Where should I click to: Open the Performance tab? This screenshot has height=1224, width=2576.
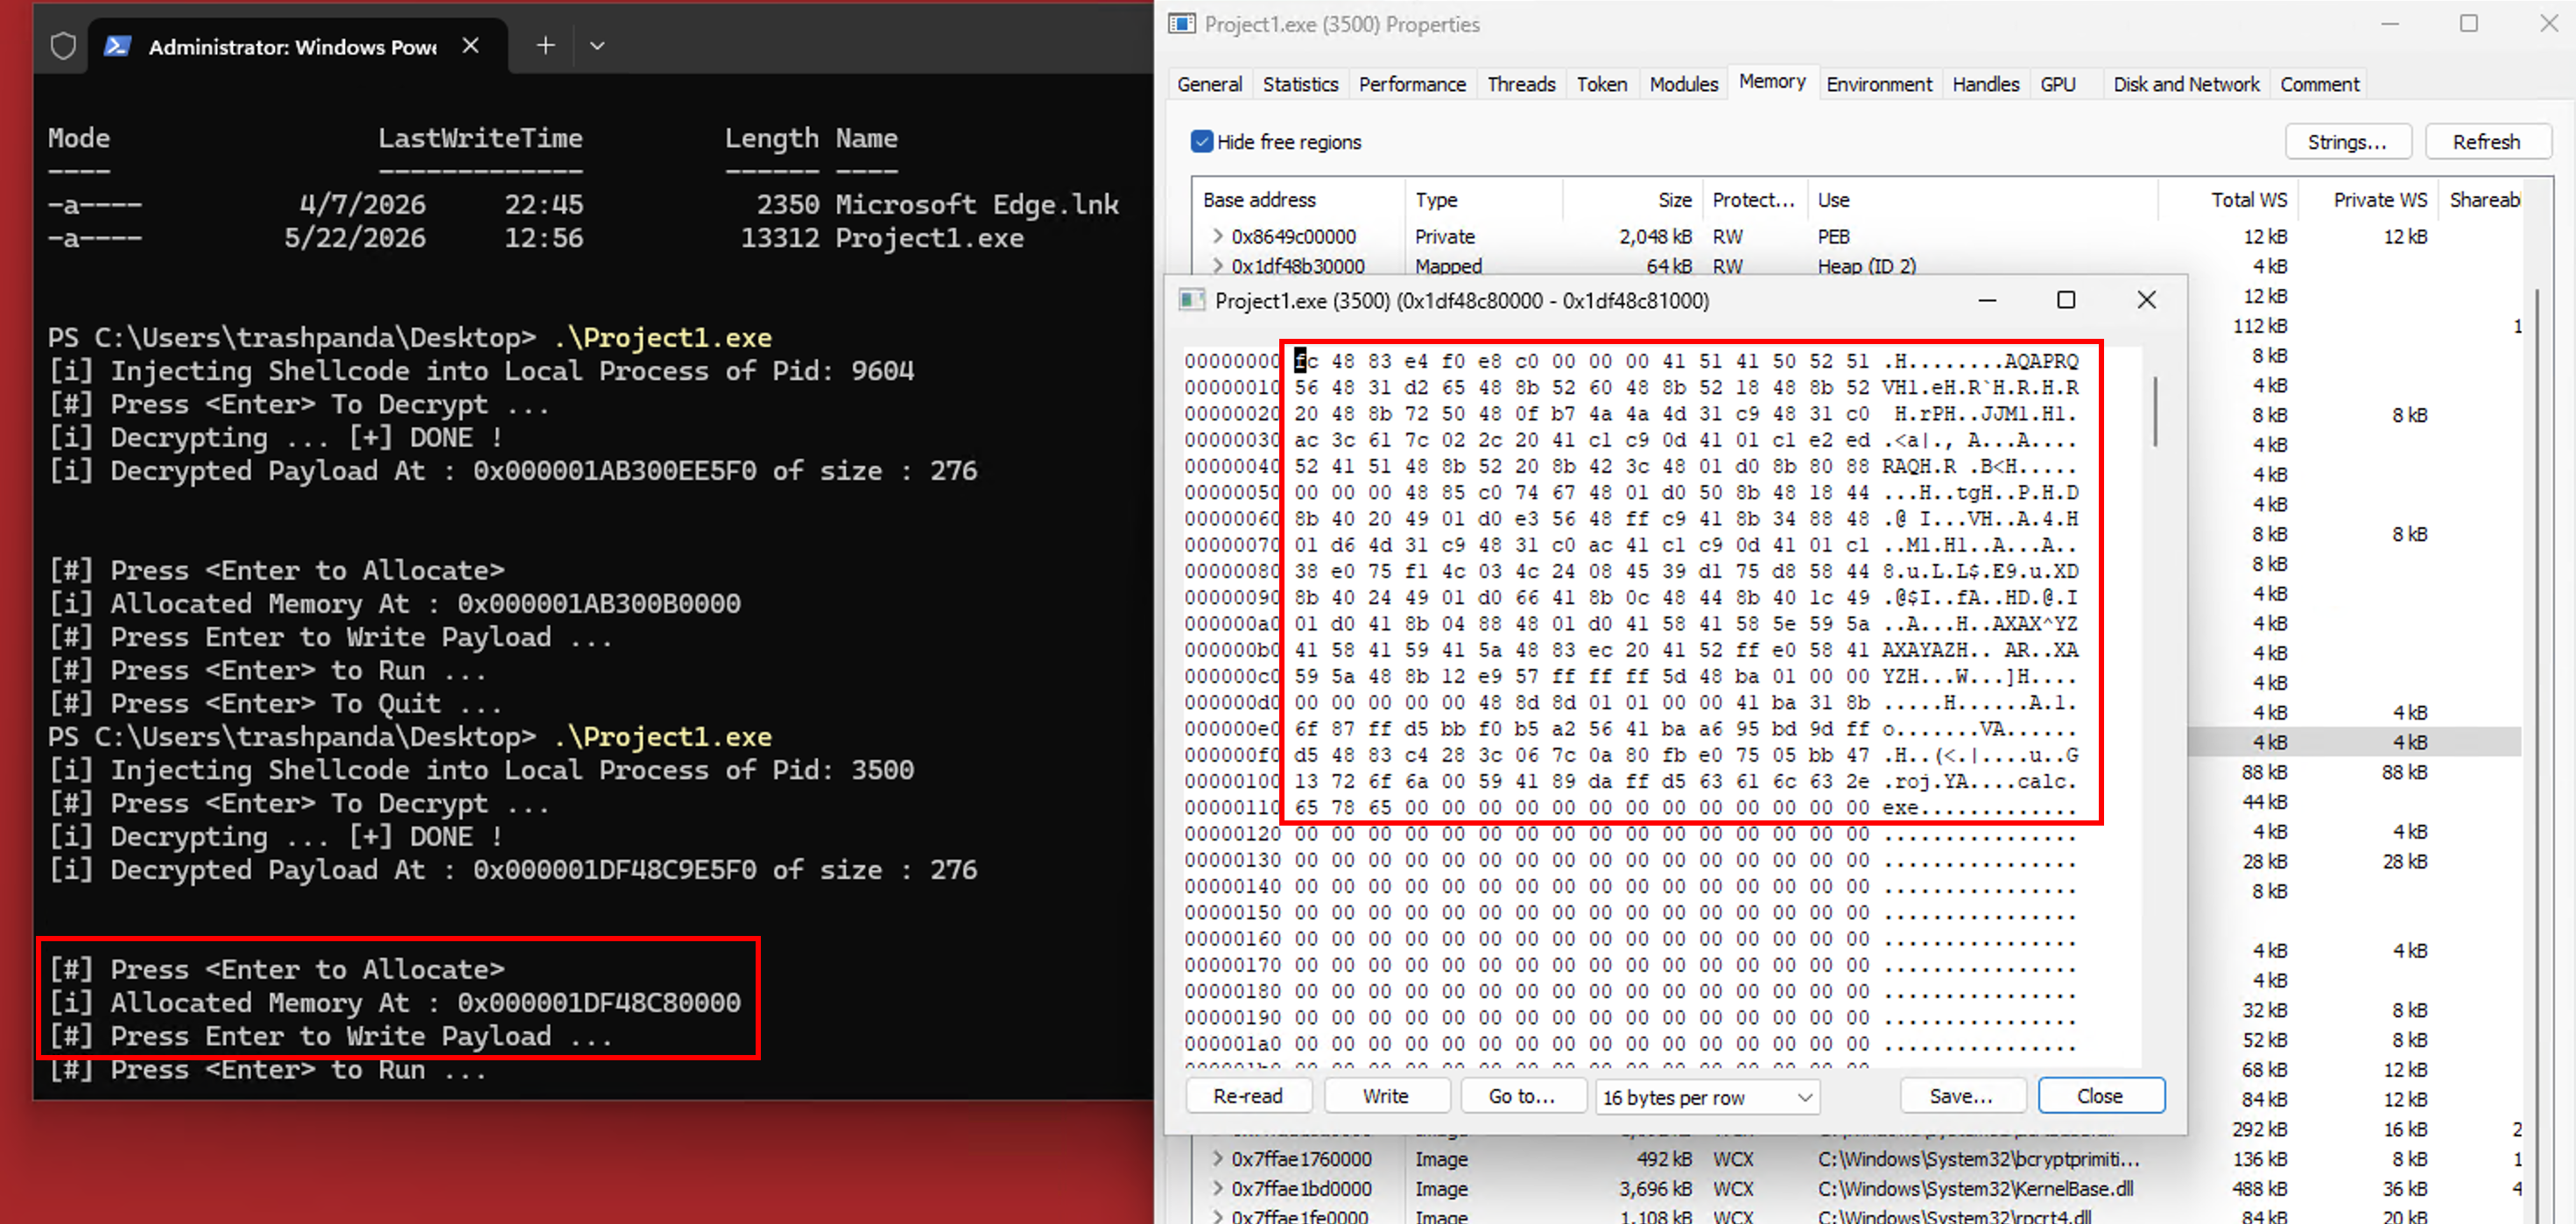(1412, 84)
